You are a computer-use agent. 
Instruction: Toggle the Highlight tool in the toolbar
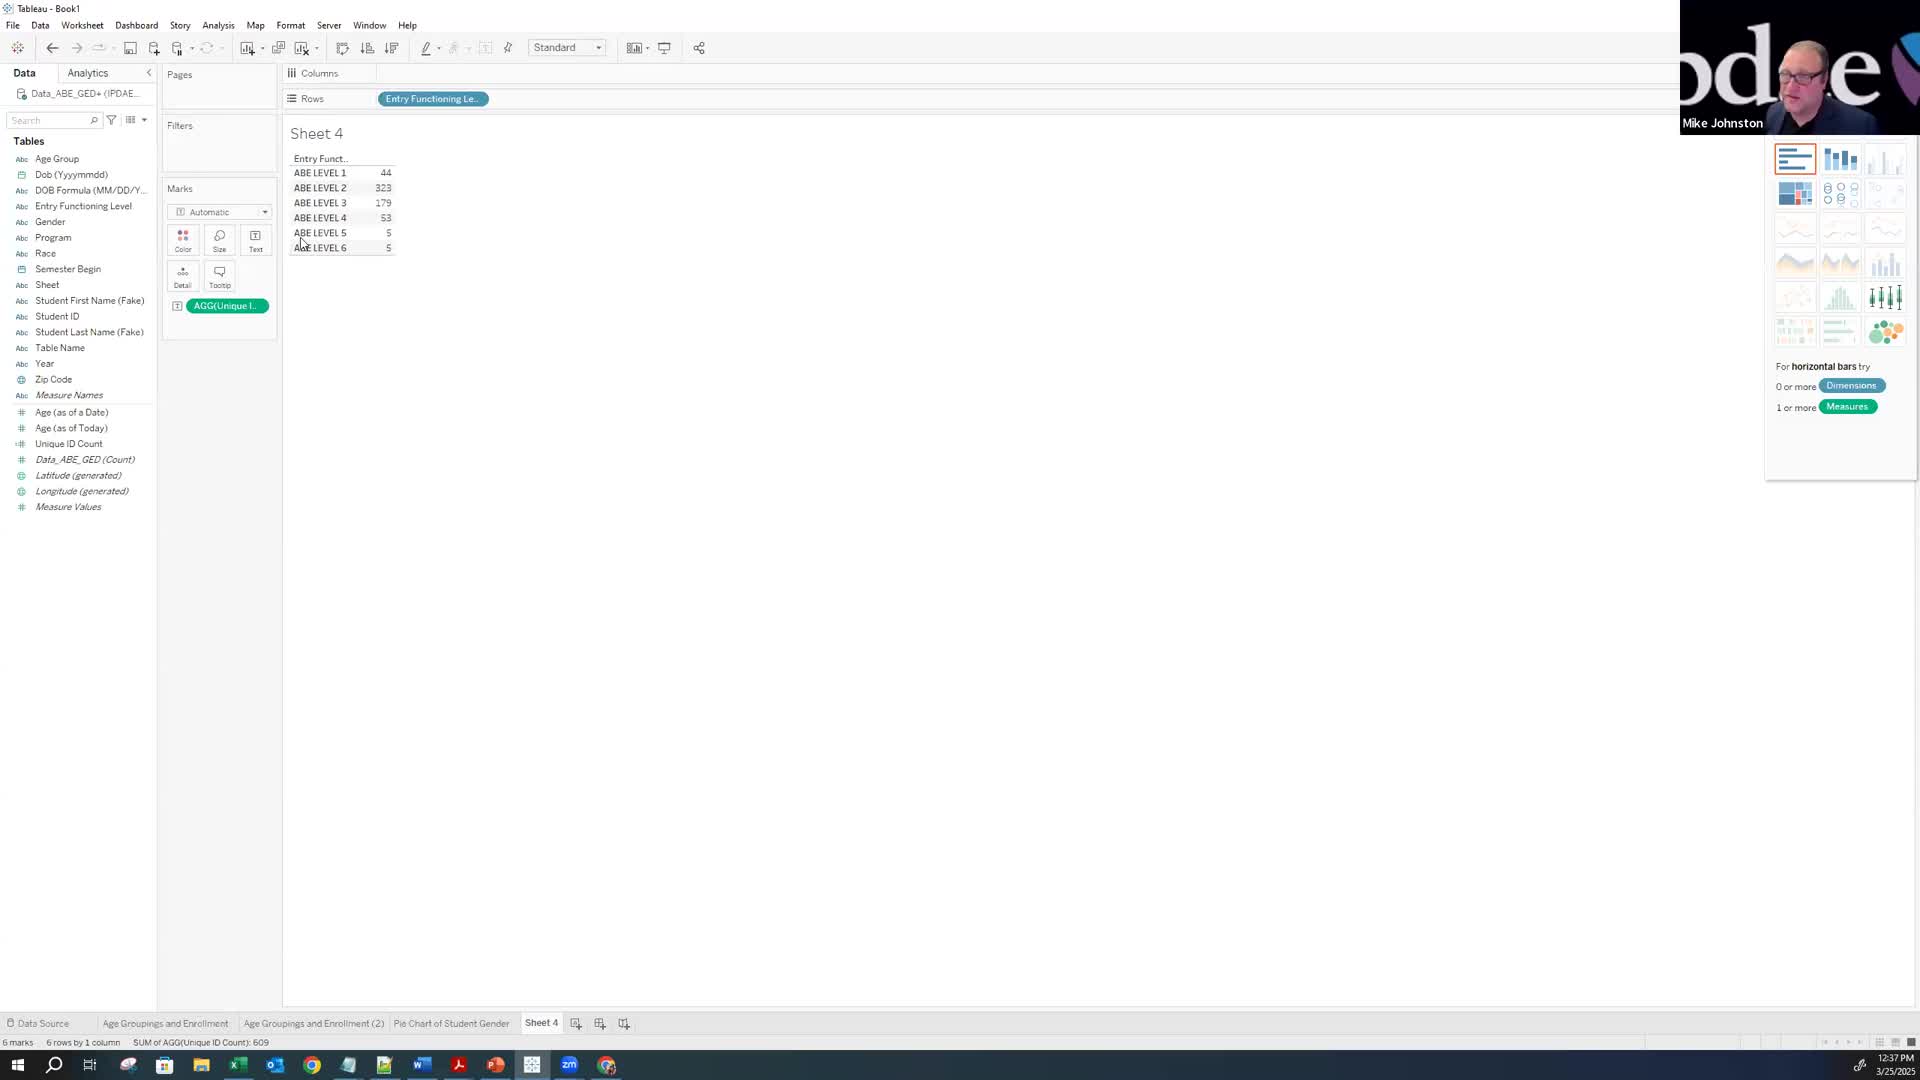coord(428,47)
